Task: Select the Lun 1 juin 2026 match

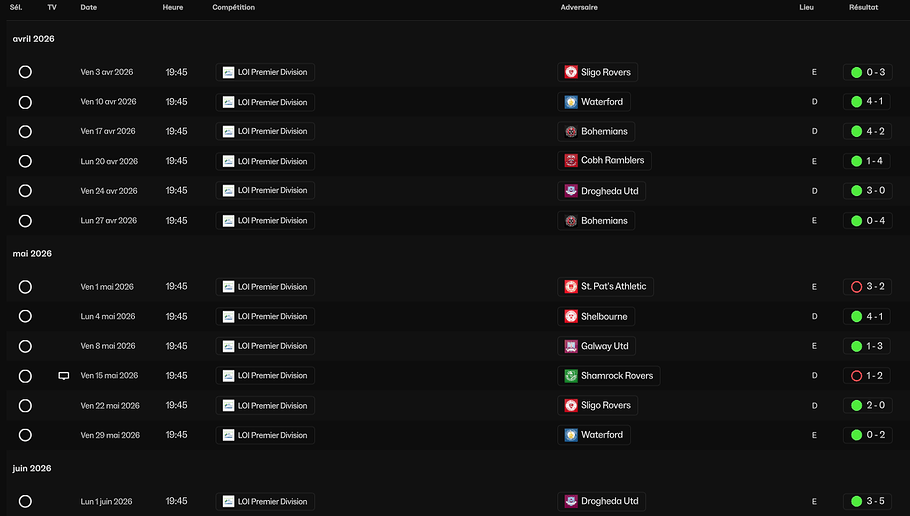Action: 25,501
